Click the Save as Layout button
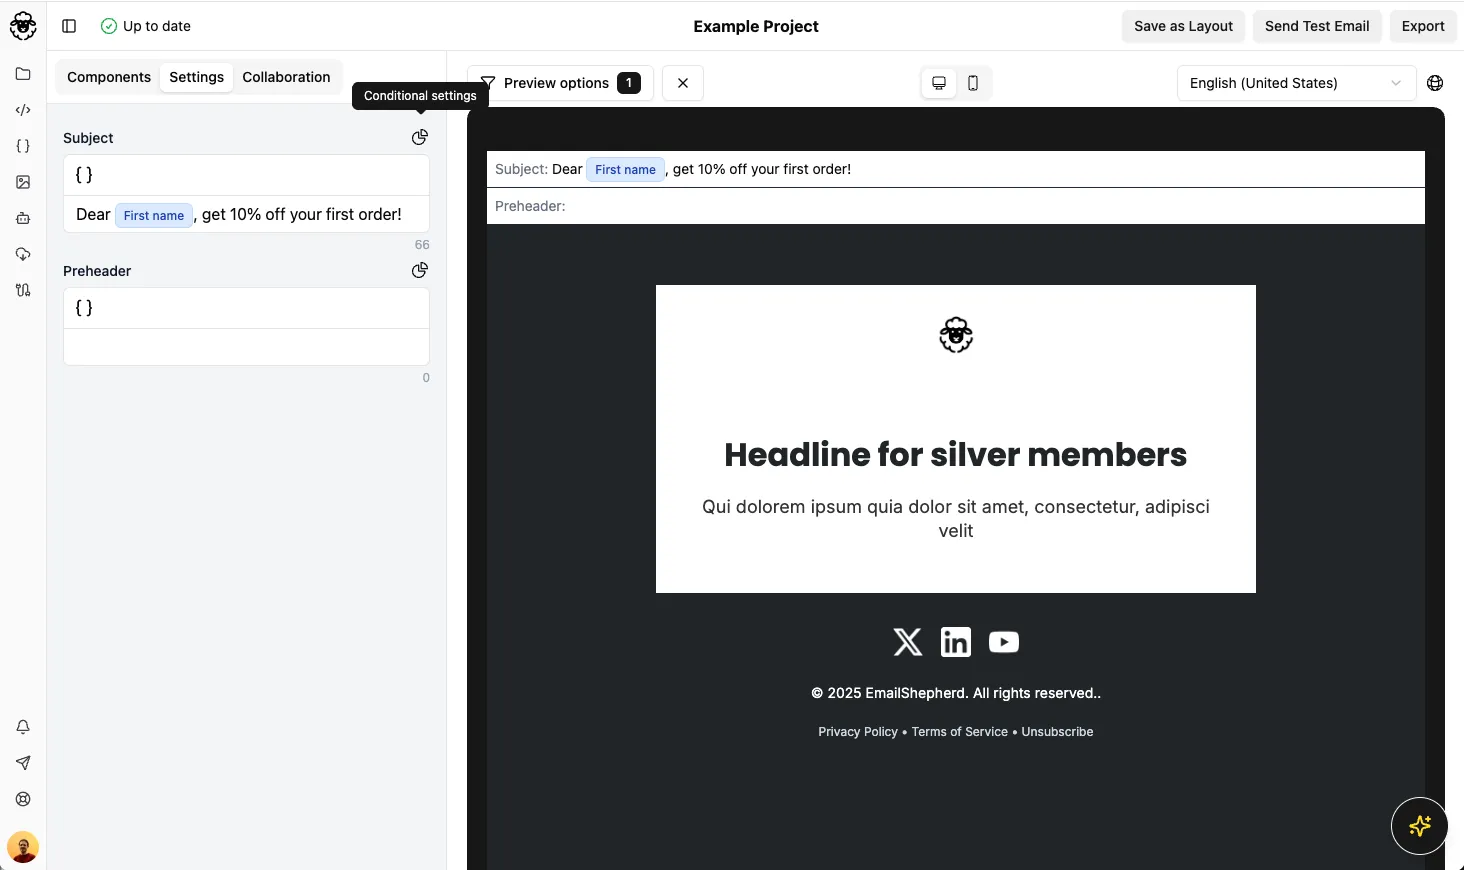The image size is (1464, 870). pos(1183,26)
